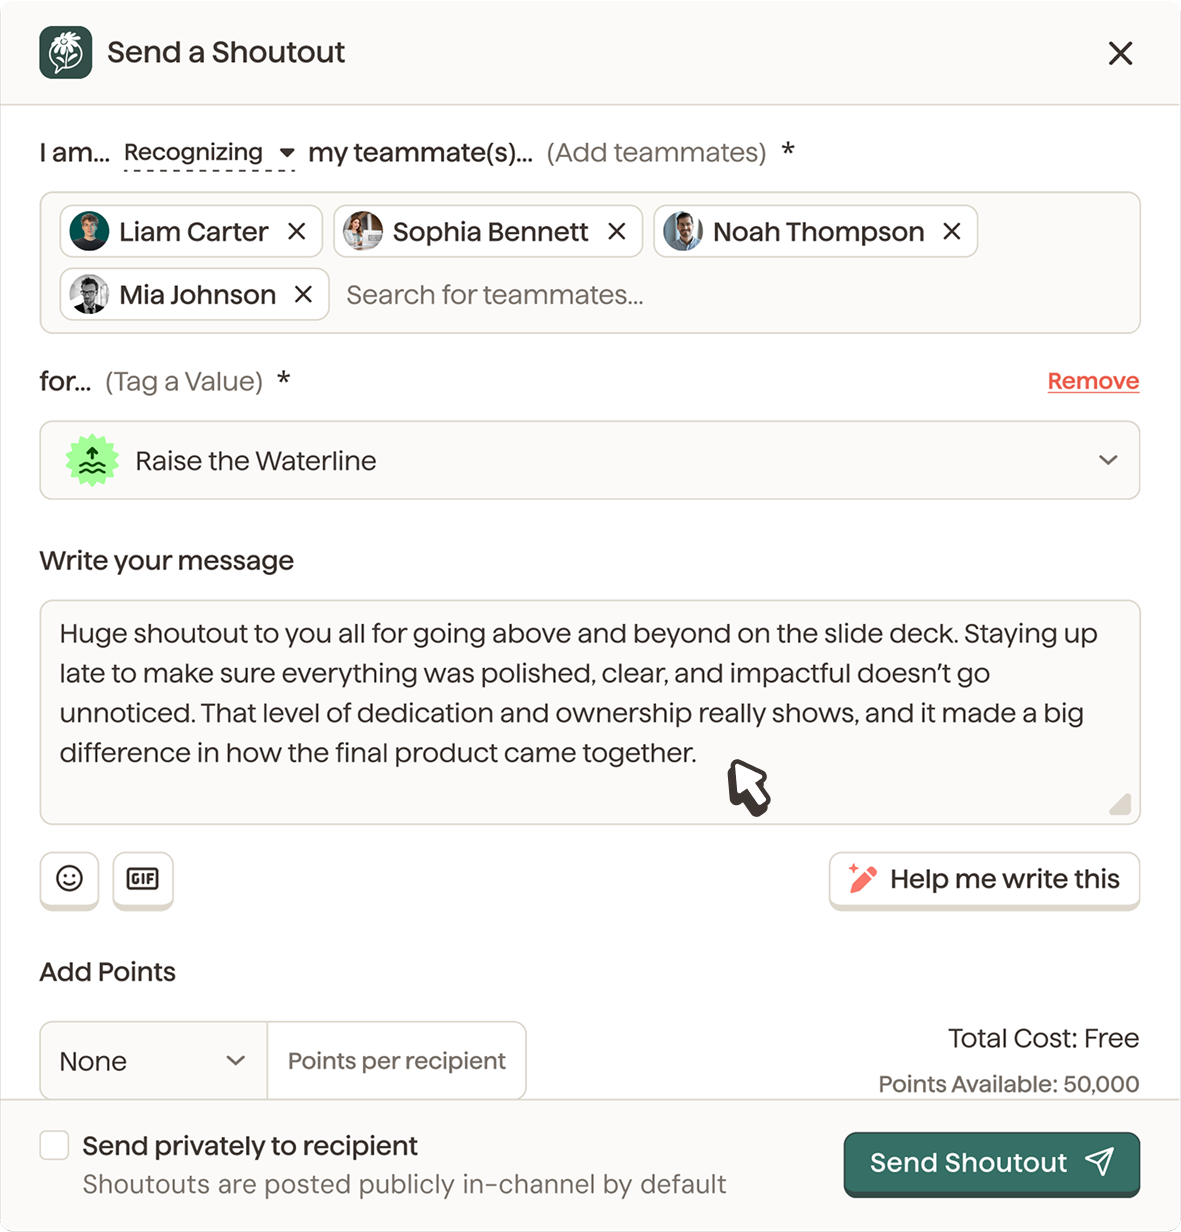Click the Send Shoutout button

[991, 1163]
